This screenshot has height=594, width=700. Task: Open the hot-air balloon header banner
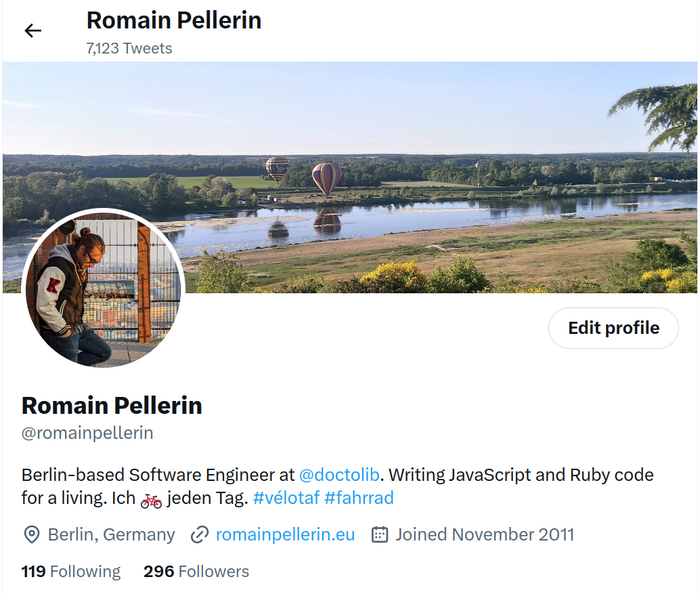(350, 177)
